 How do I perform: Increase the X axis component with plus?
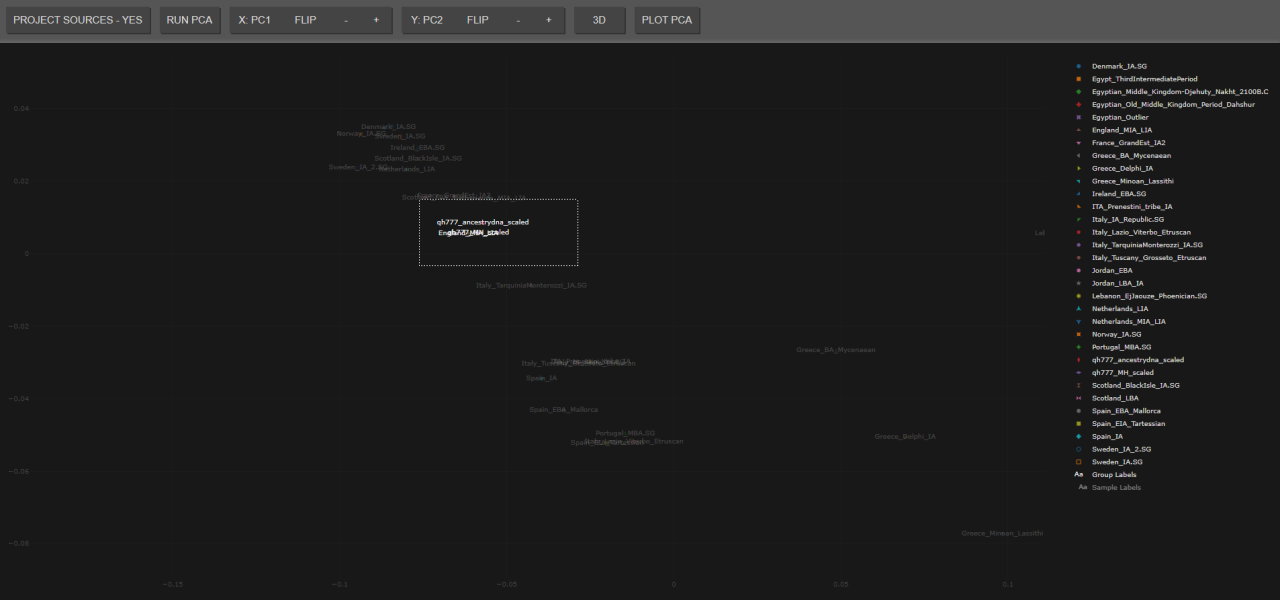(376, 20)
